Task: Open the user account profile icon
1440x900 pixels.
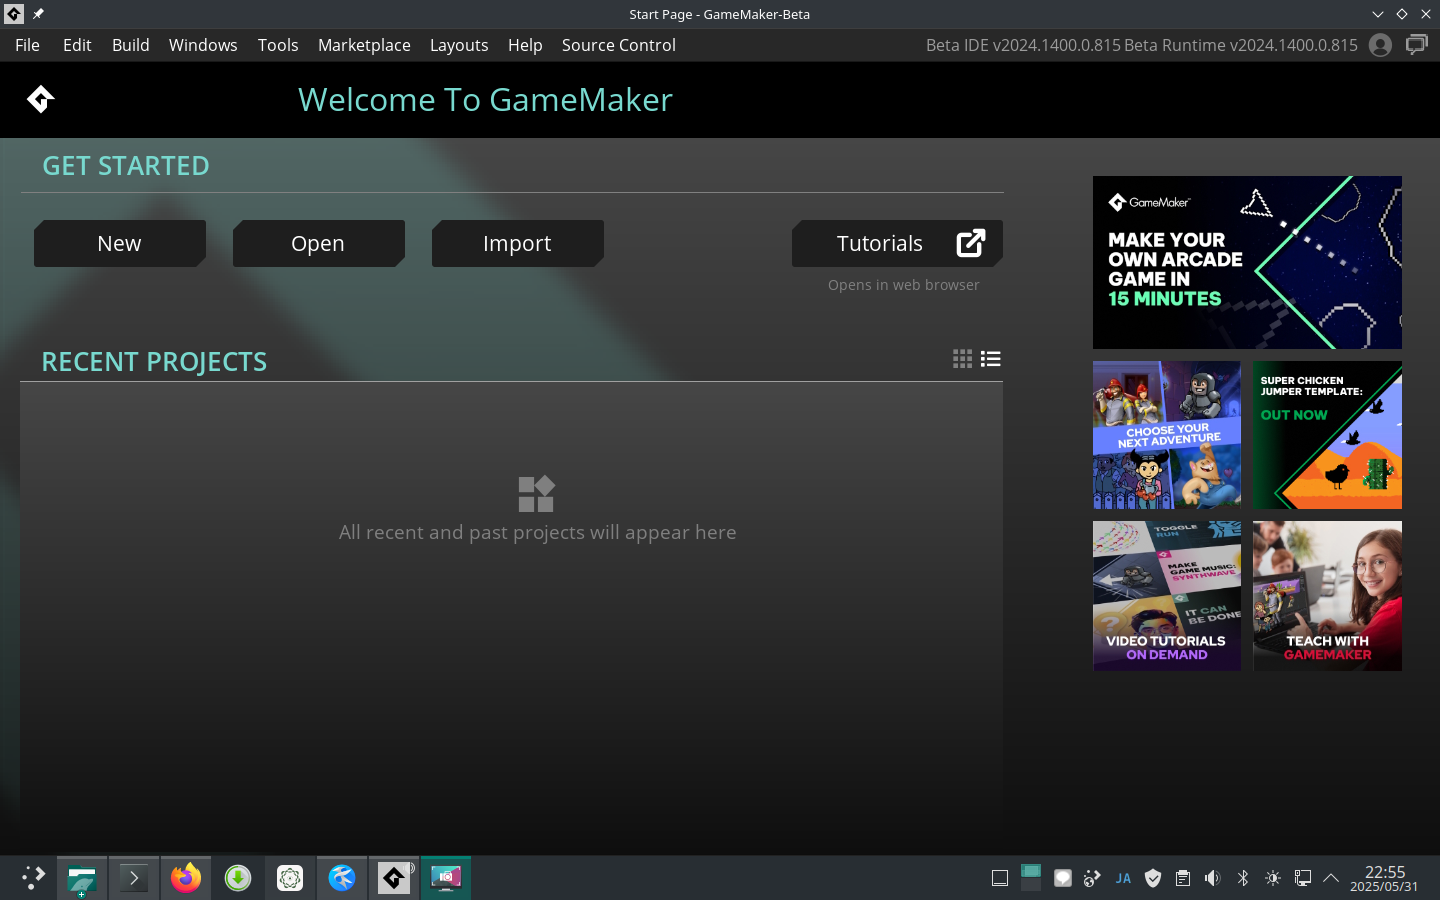Action: tap(1380, 45)
